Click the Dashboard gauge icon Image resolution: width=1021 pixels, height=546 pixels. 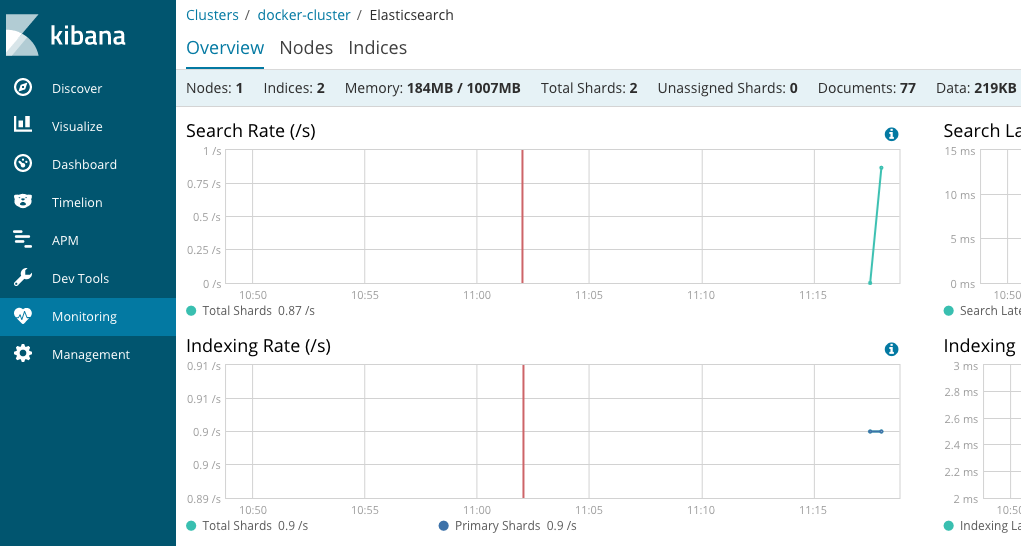click(23, 163)
